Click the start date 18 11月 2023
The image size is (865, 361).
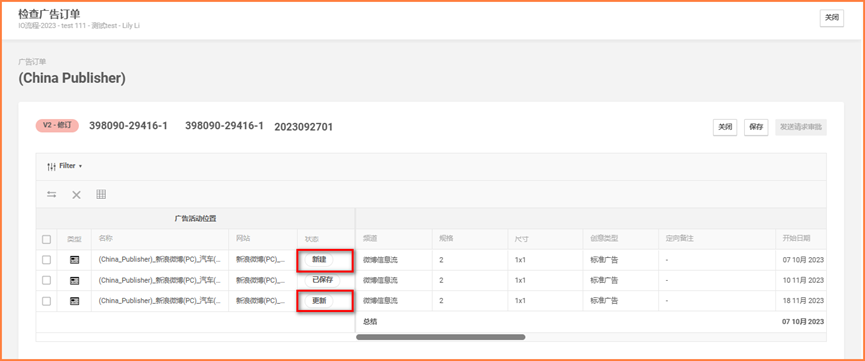[x=803, y=301]
